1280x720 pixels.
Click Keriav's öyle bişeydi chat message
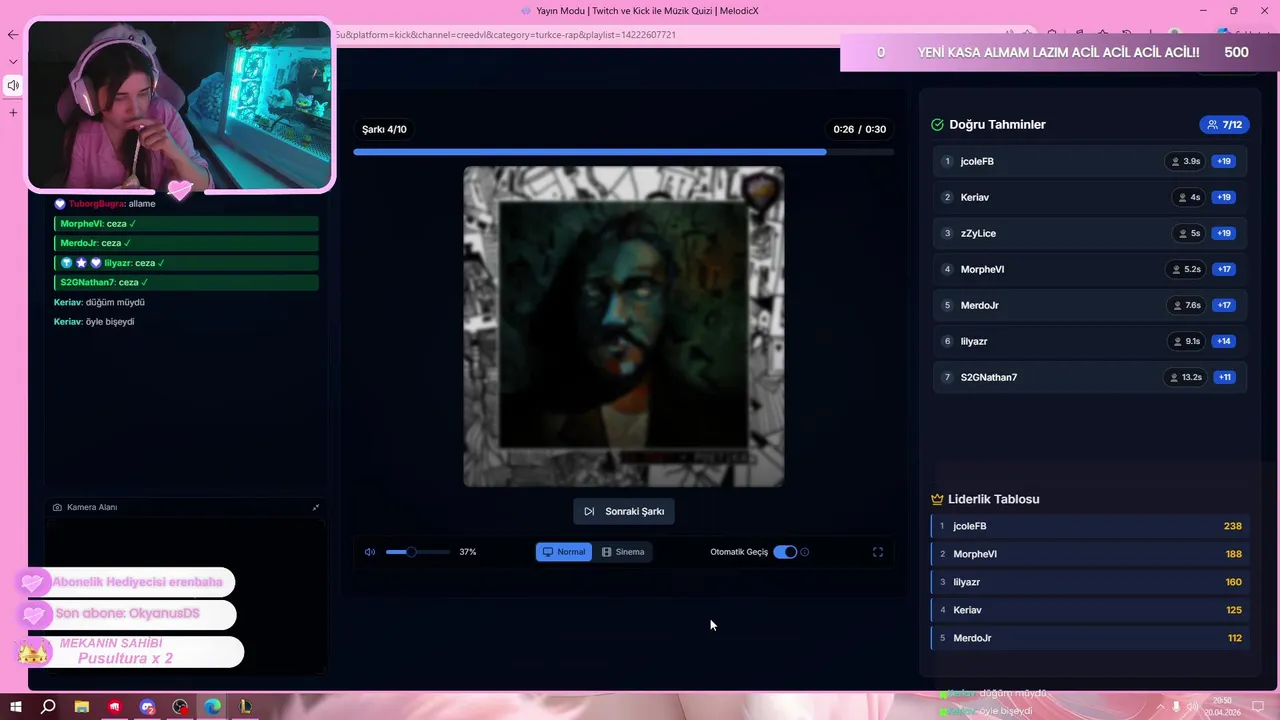click(94, 322)
